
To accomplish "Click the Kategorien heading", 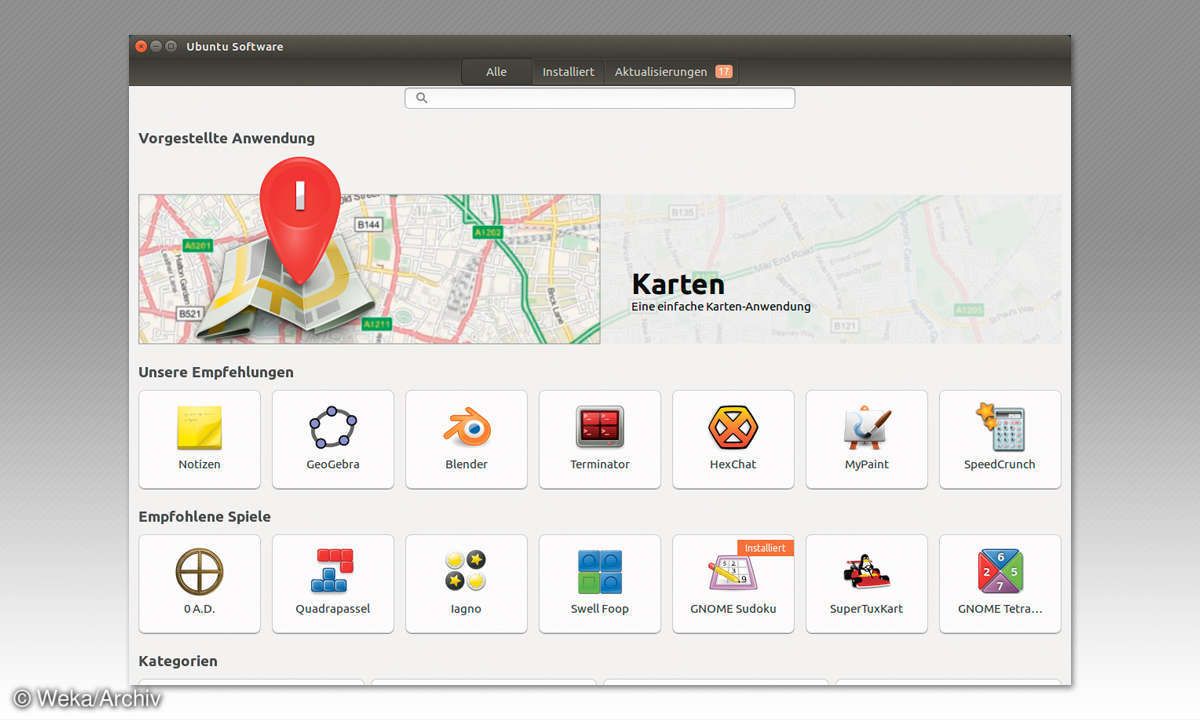I will 178,661.
